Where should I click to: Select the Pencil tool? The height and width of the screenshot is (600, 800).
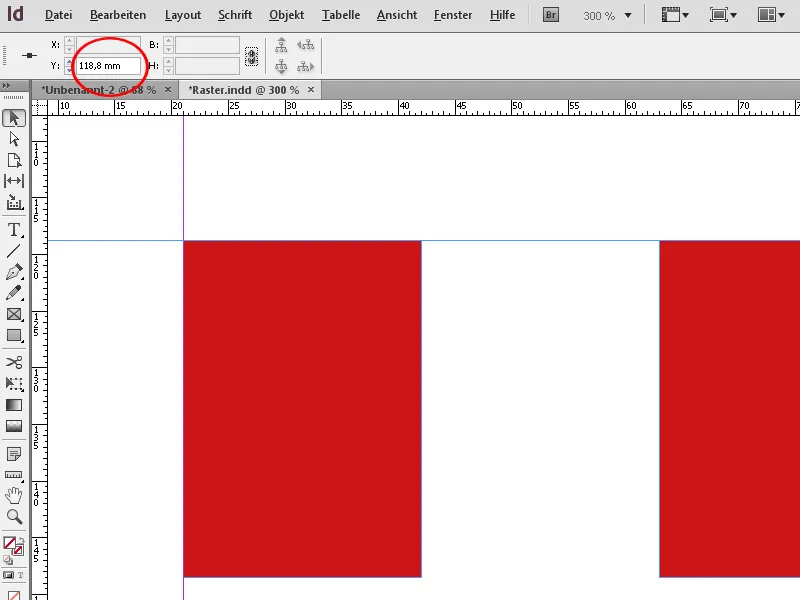[14, 293]
